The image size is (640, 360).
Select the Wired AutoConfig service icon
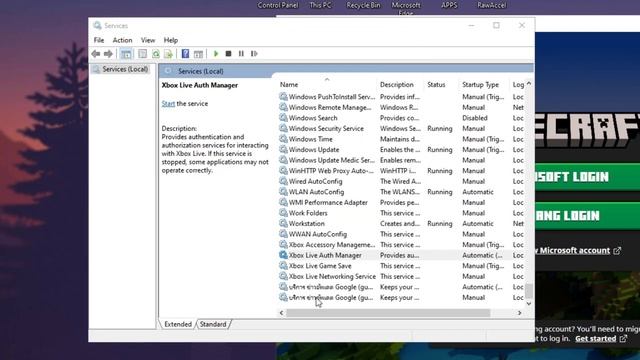coord(283,181)
